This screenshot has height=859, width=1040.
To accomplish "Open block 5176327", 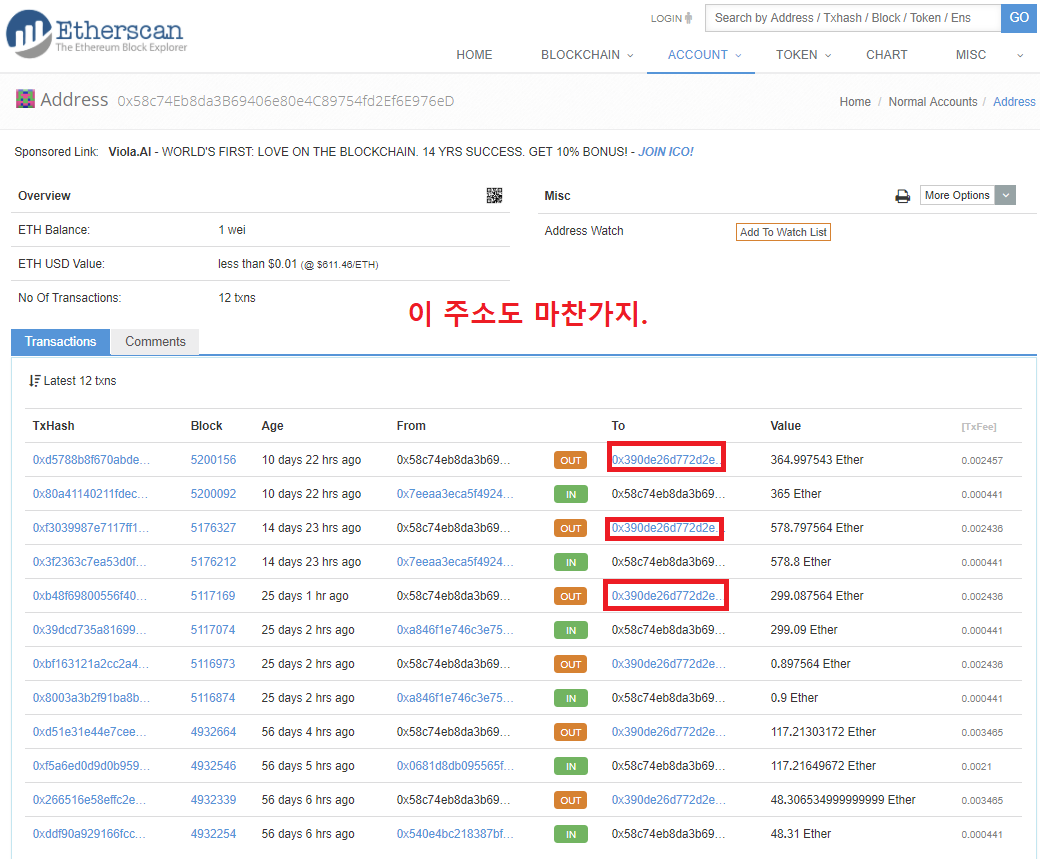I will [213, 527].
